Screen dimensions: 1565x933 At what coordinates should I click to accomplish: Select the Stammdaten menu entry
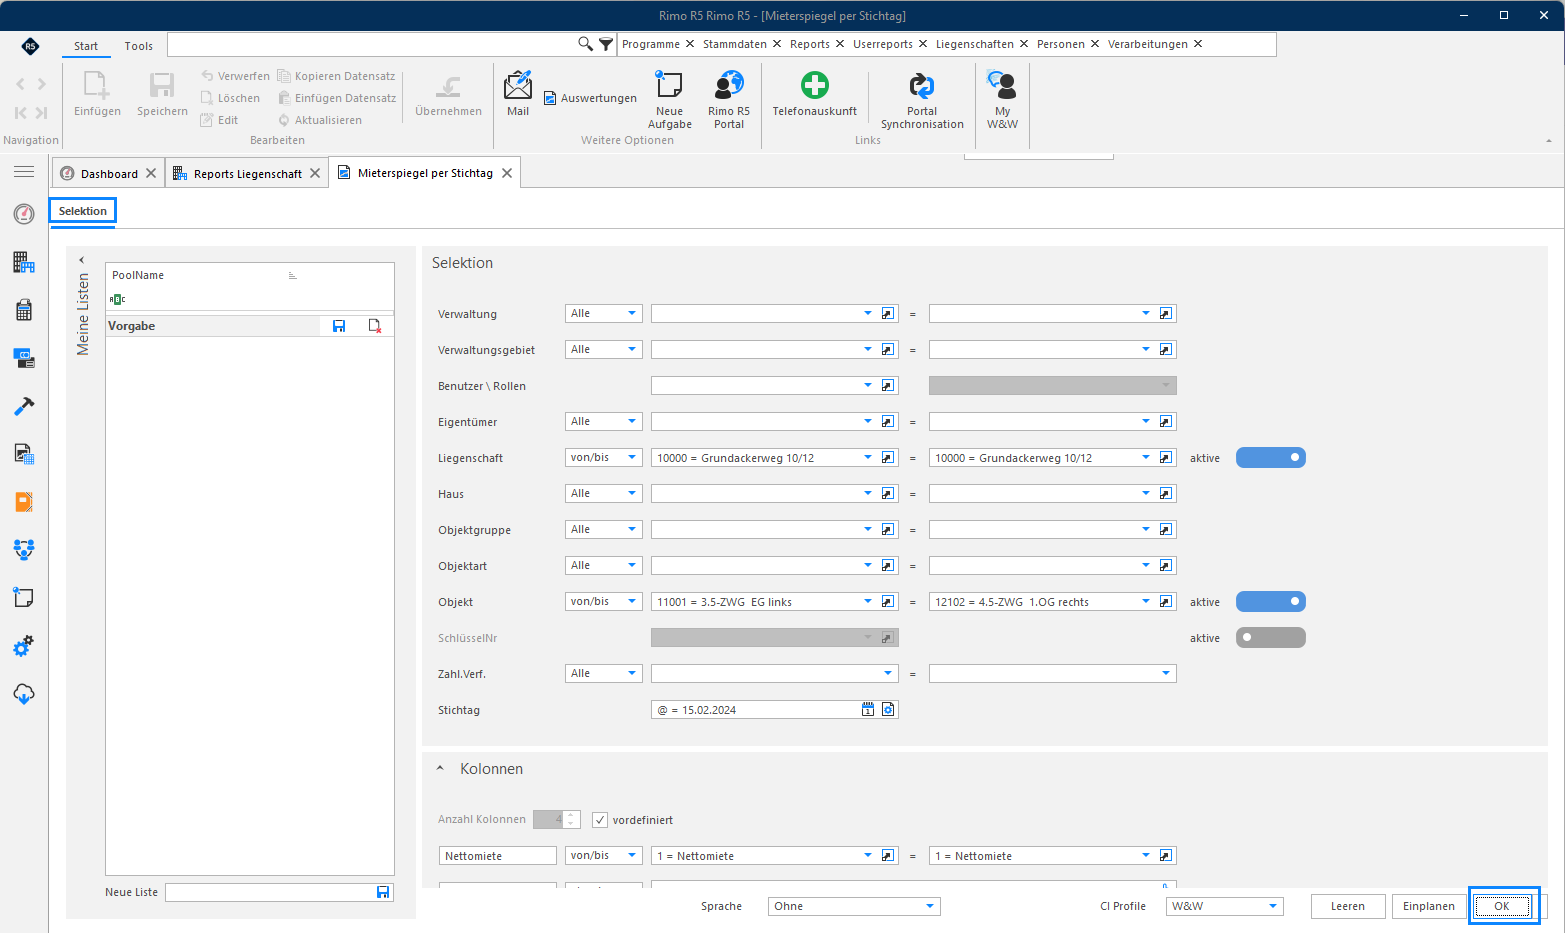click(x=735, y=44)
